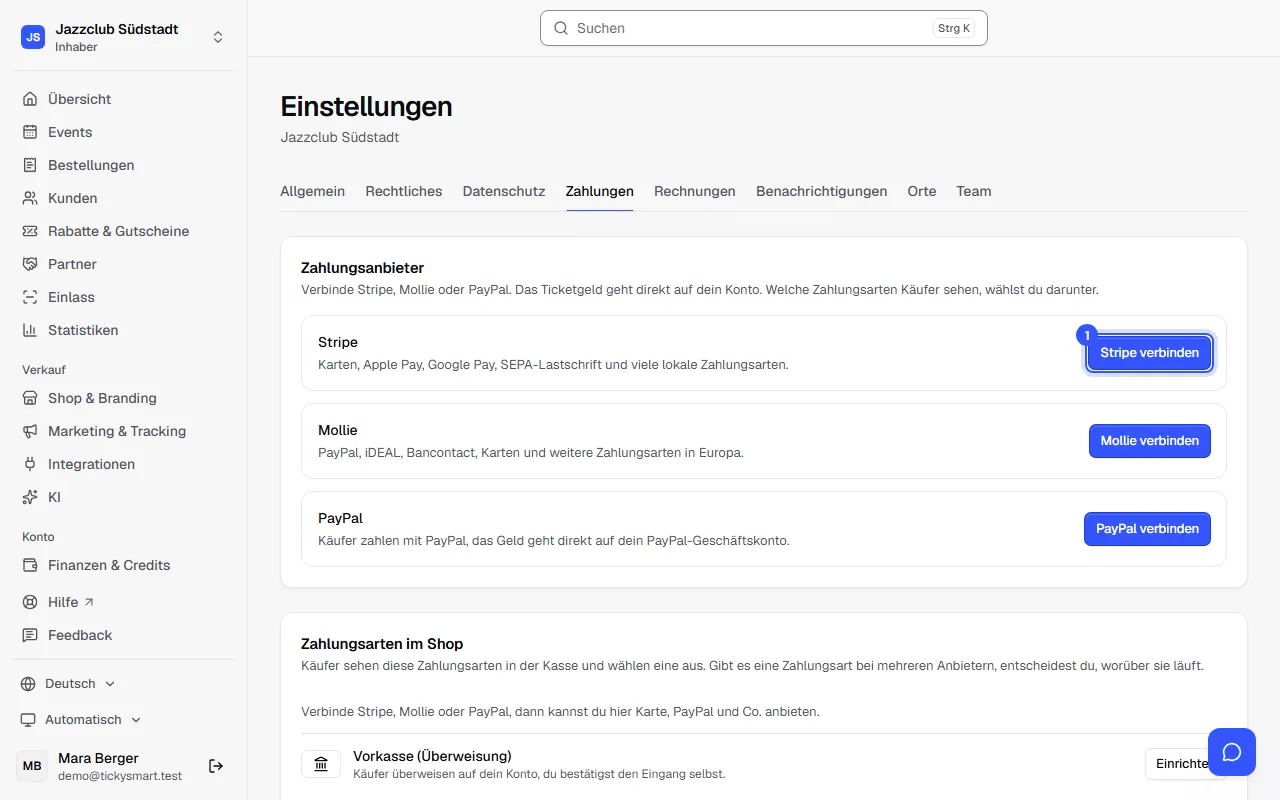Click the "Zahlungsanbieter" heading
1280x800 pixels.
[363, 268]
